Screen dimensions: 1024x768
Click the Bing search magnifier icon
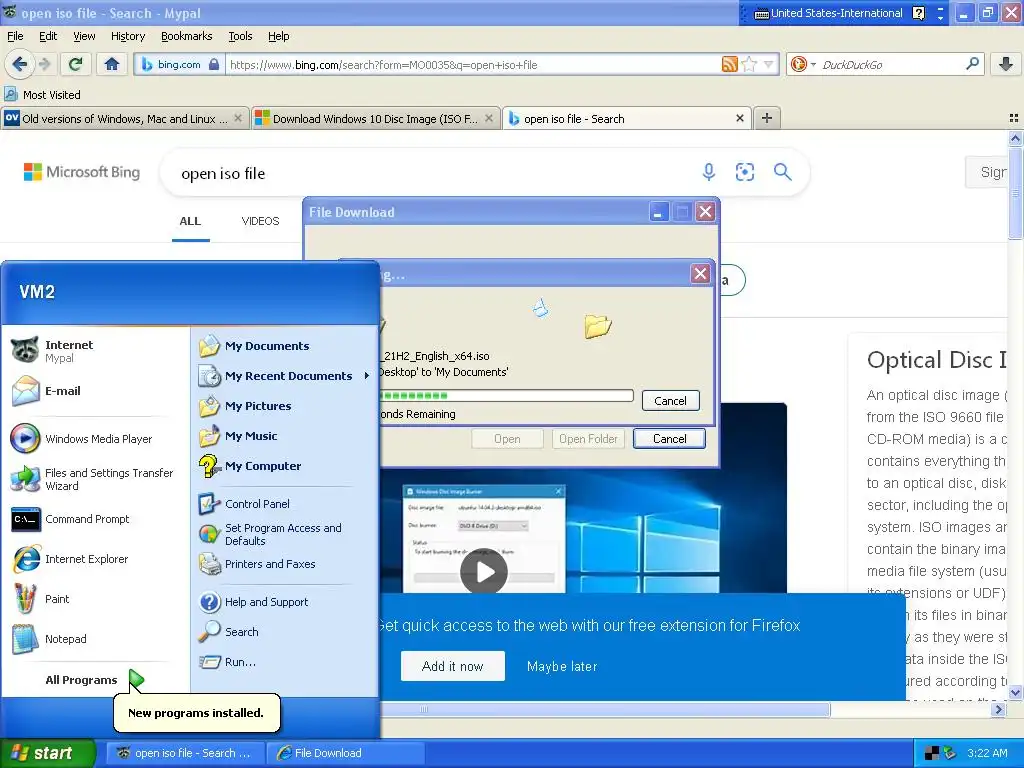(782, 172)
